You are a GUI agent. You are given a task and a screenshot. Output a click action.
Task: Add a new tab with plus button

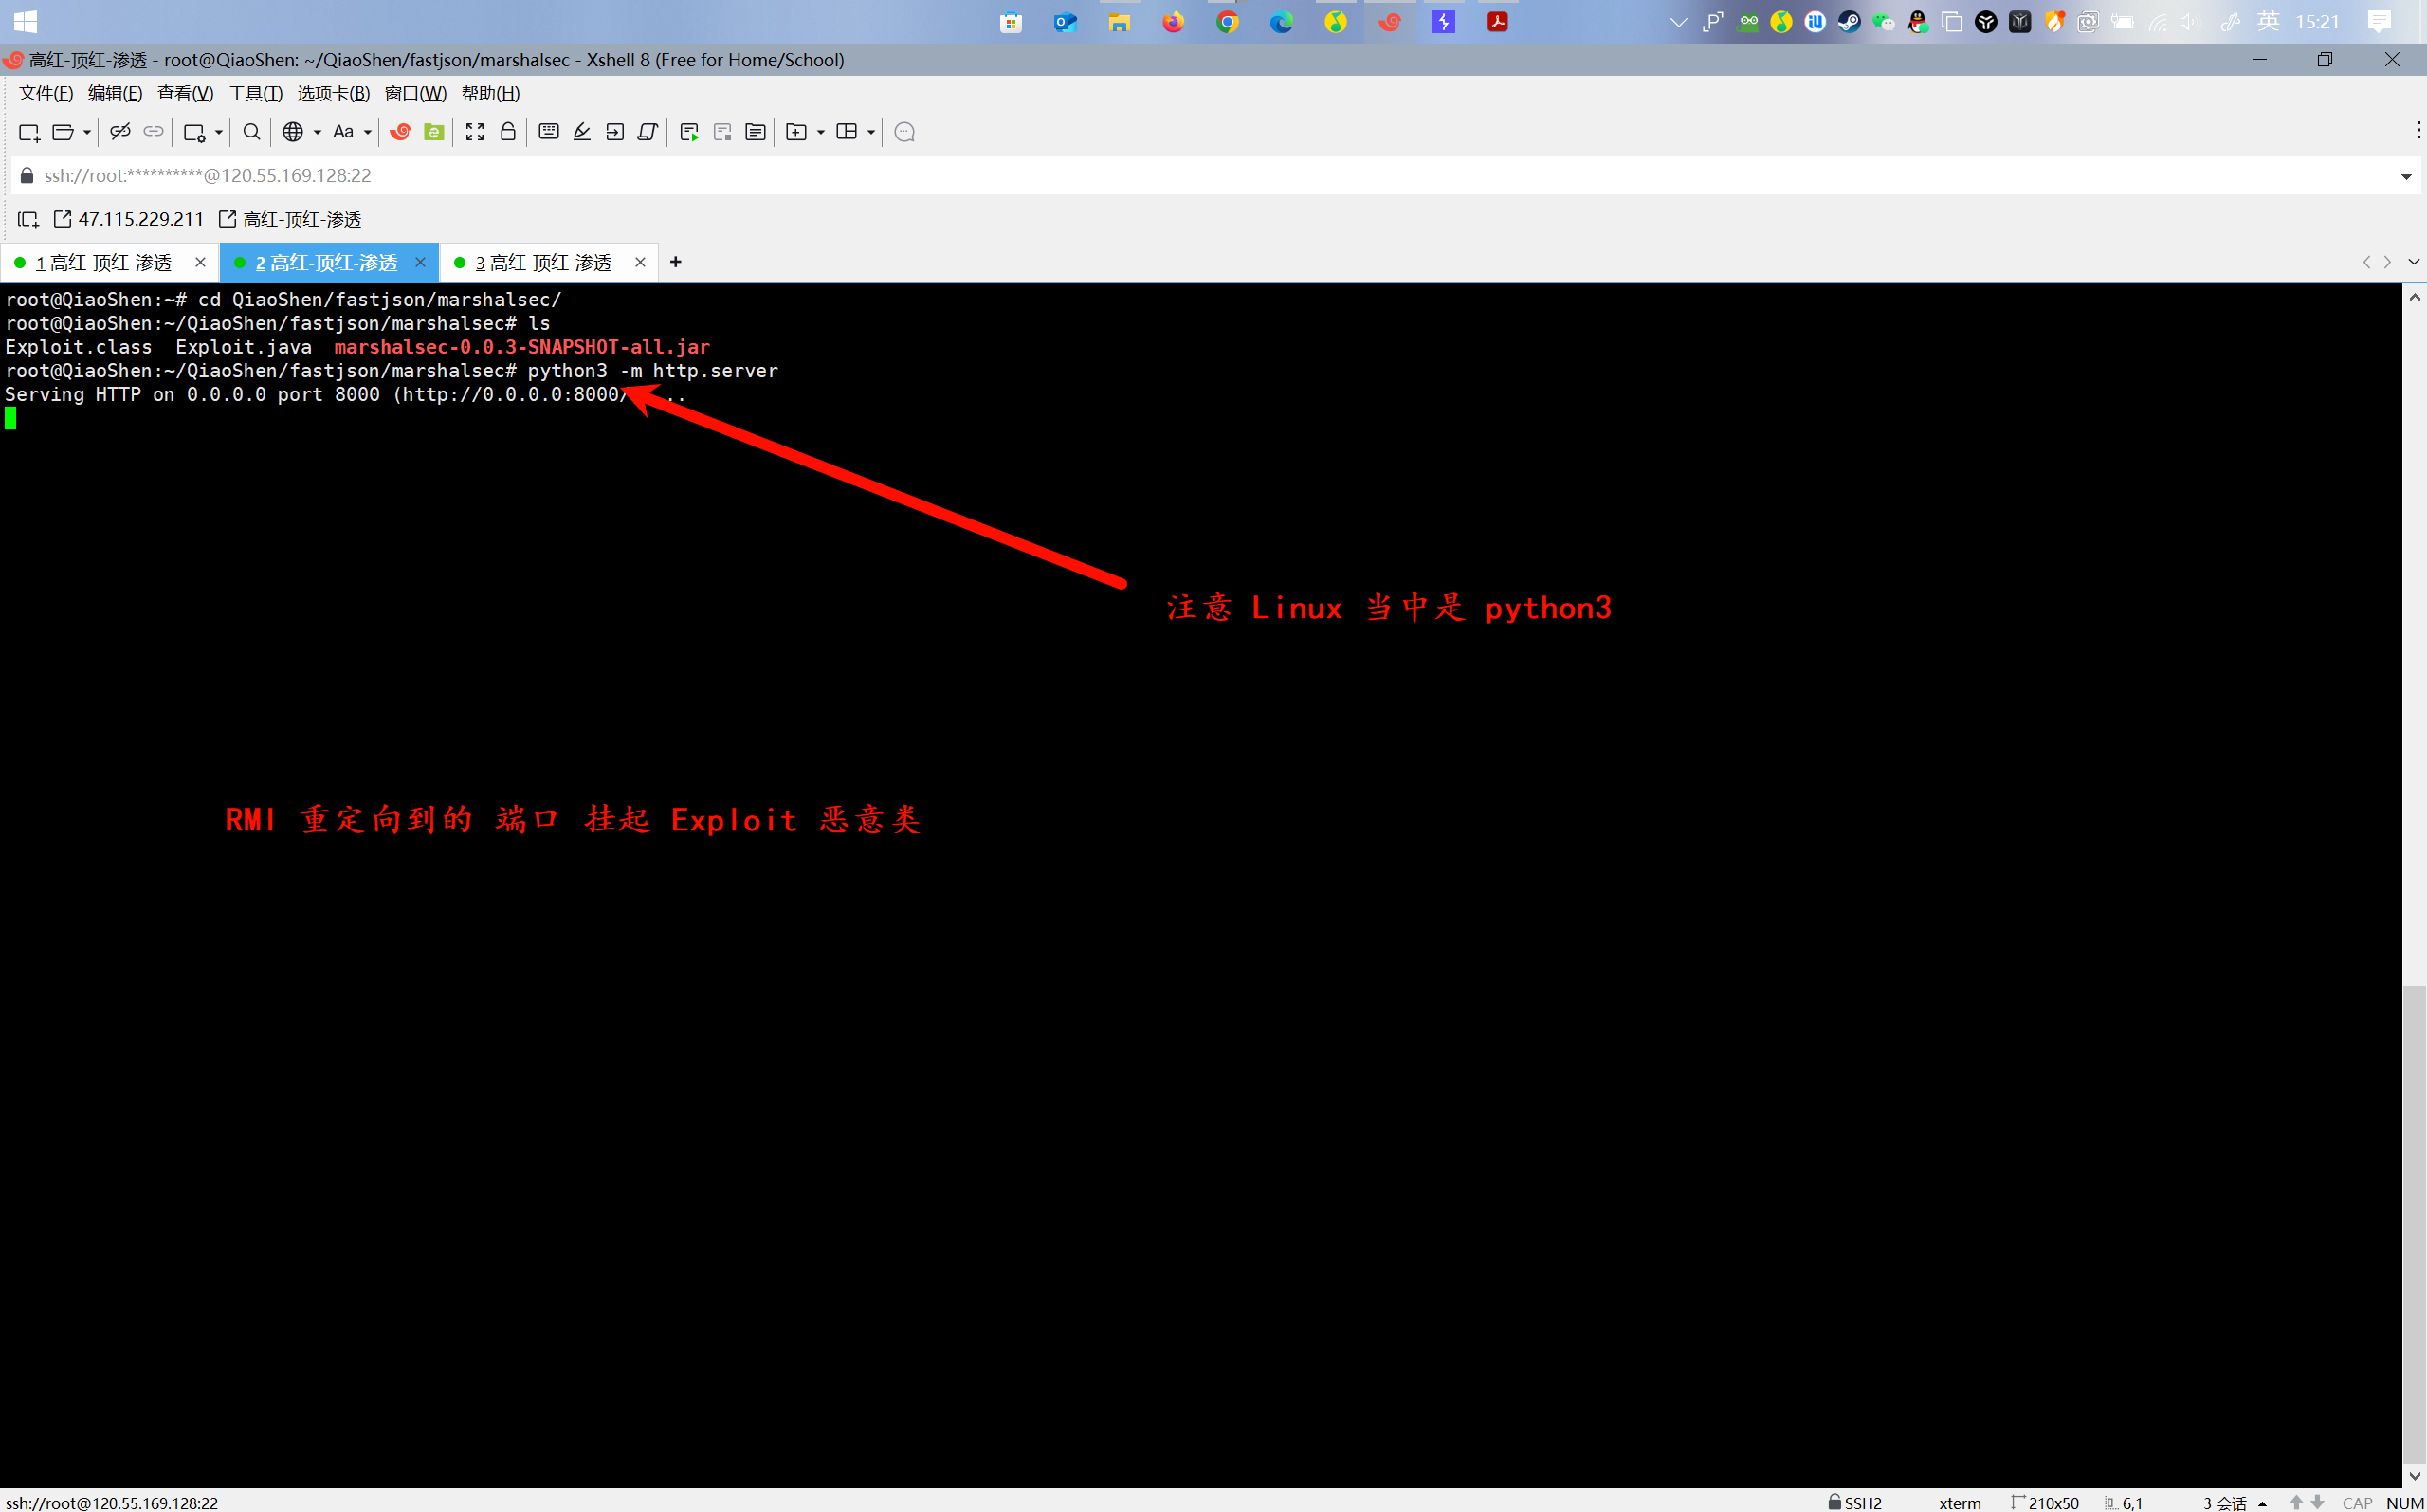[x=676, y=262]
